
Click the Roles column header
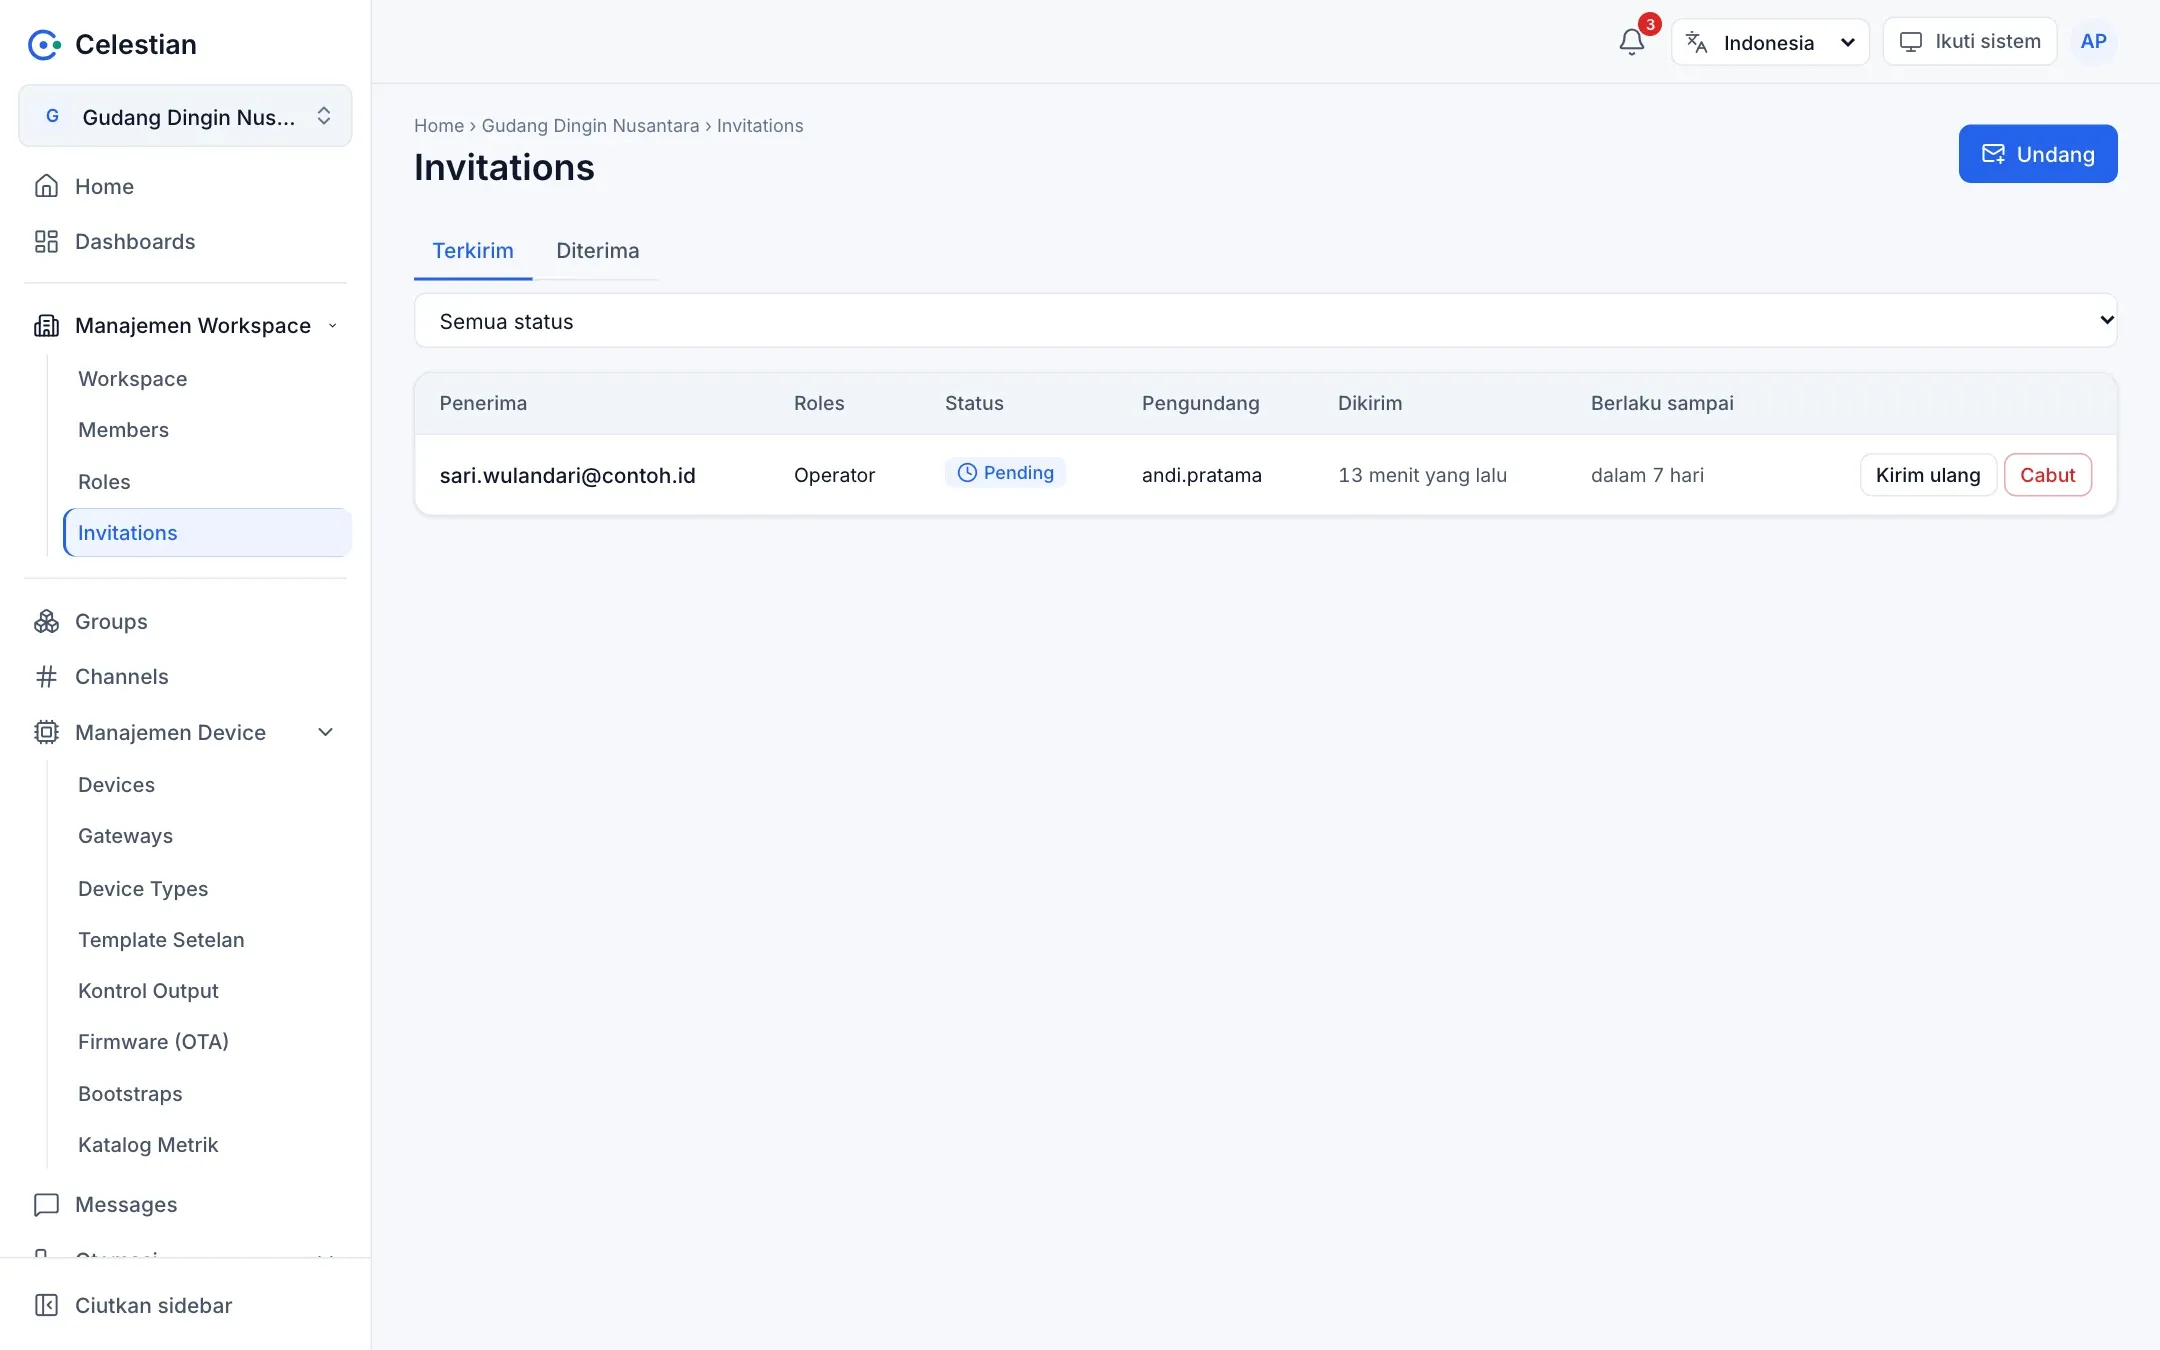[x=819, y=403]
